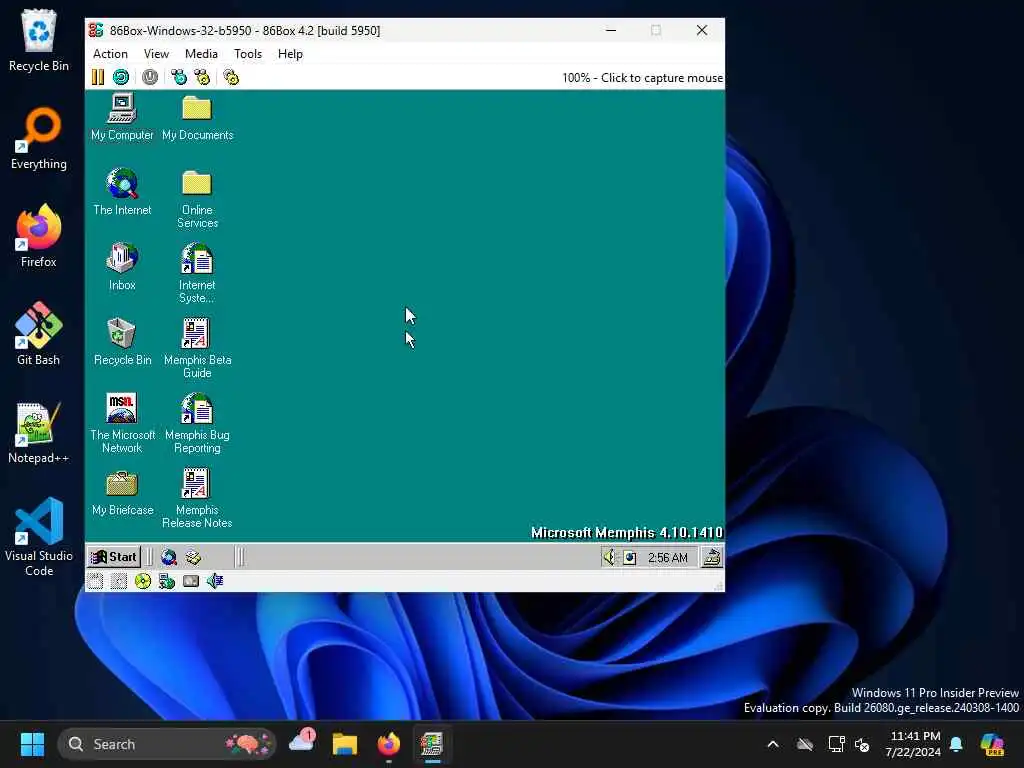Expand the hidden system tray icons
This screenshot has height=768, width=1024.
pos(773,744)
